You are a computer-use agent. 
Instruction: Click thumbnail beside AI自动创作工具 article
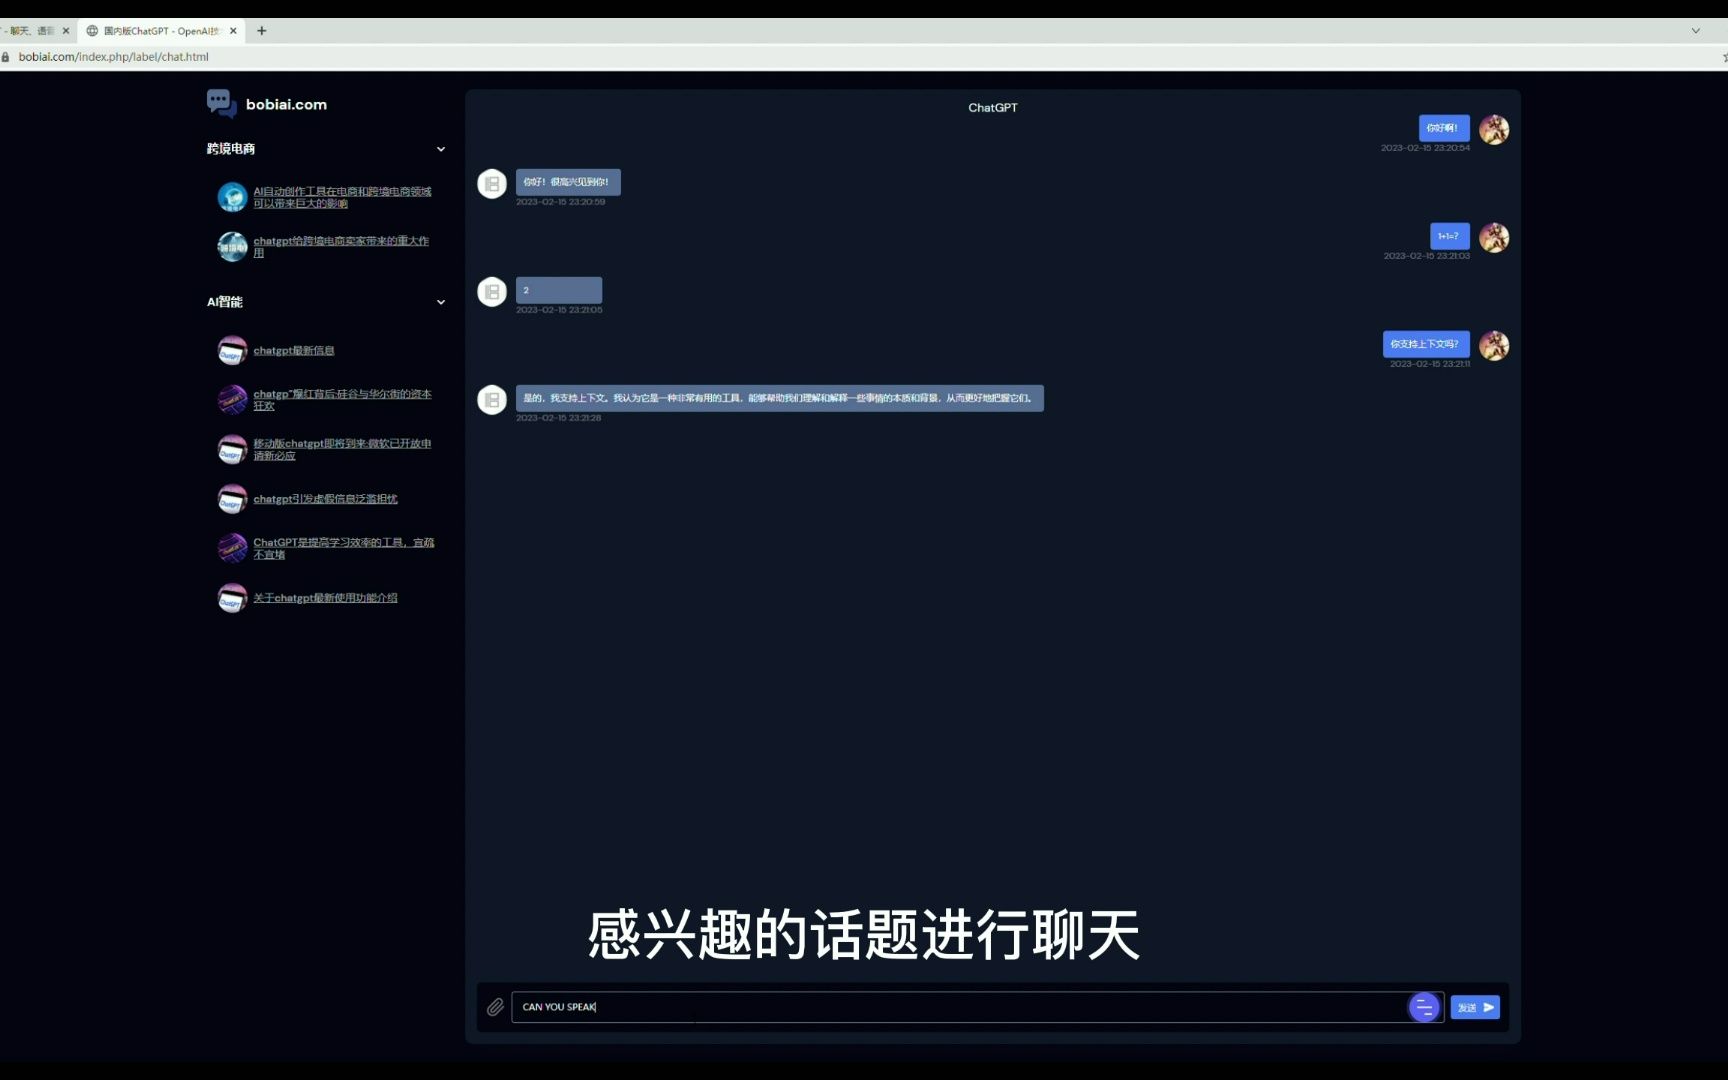point(232,197)
